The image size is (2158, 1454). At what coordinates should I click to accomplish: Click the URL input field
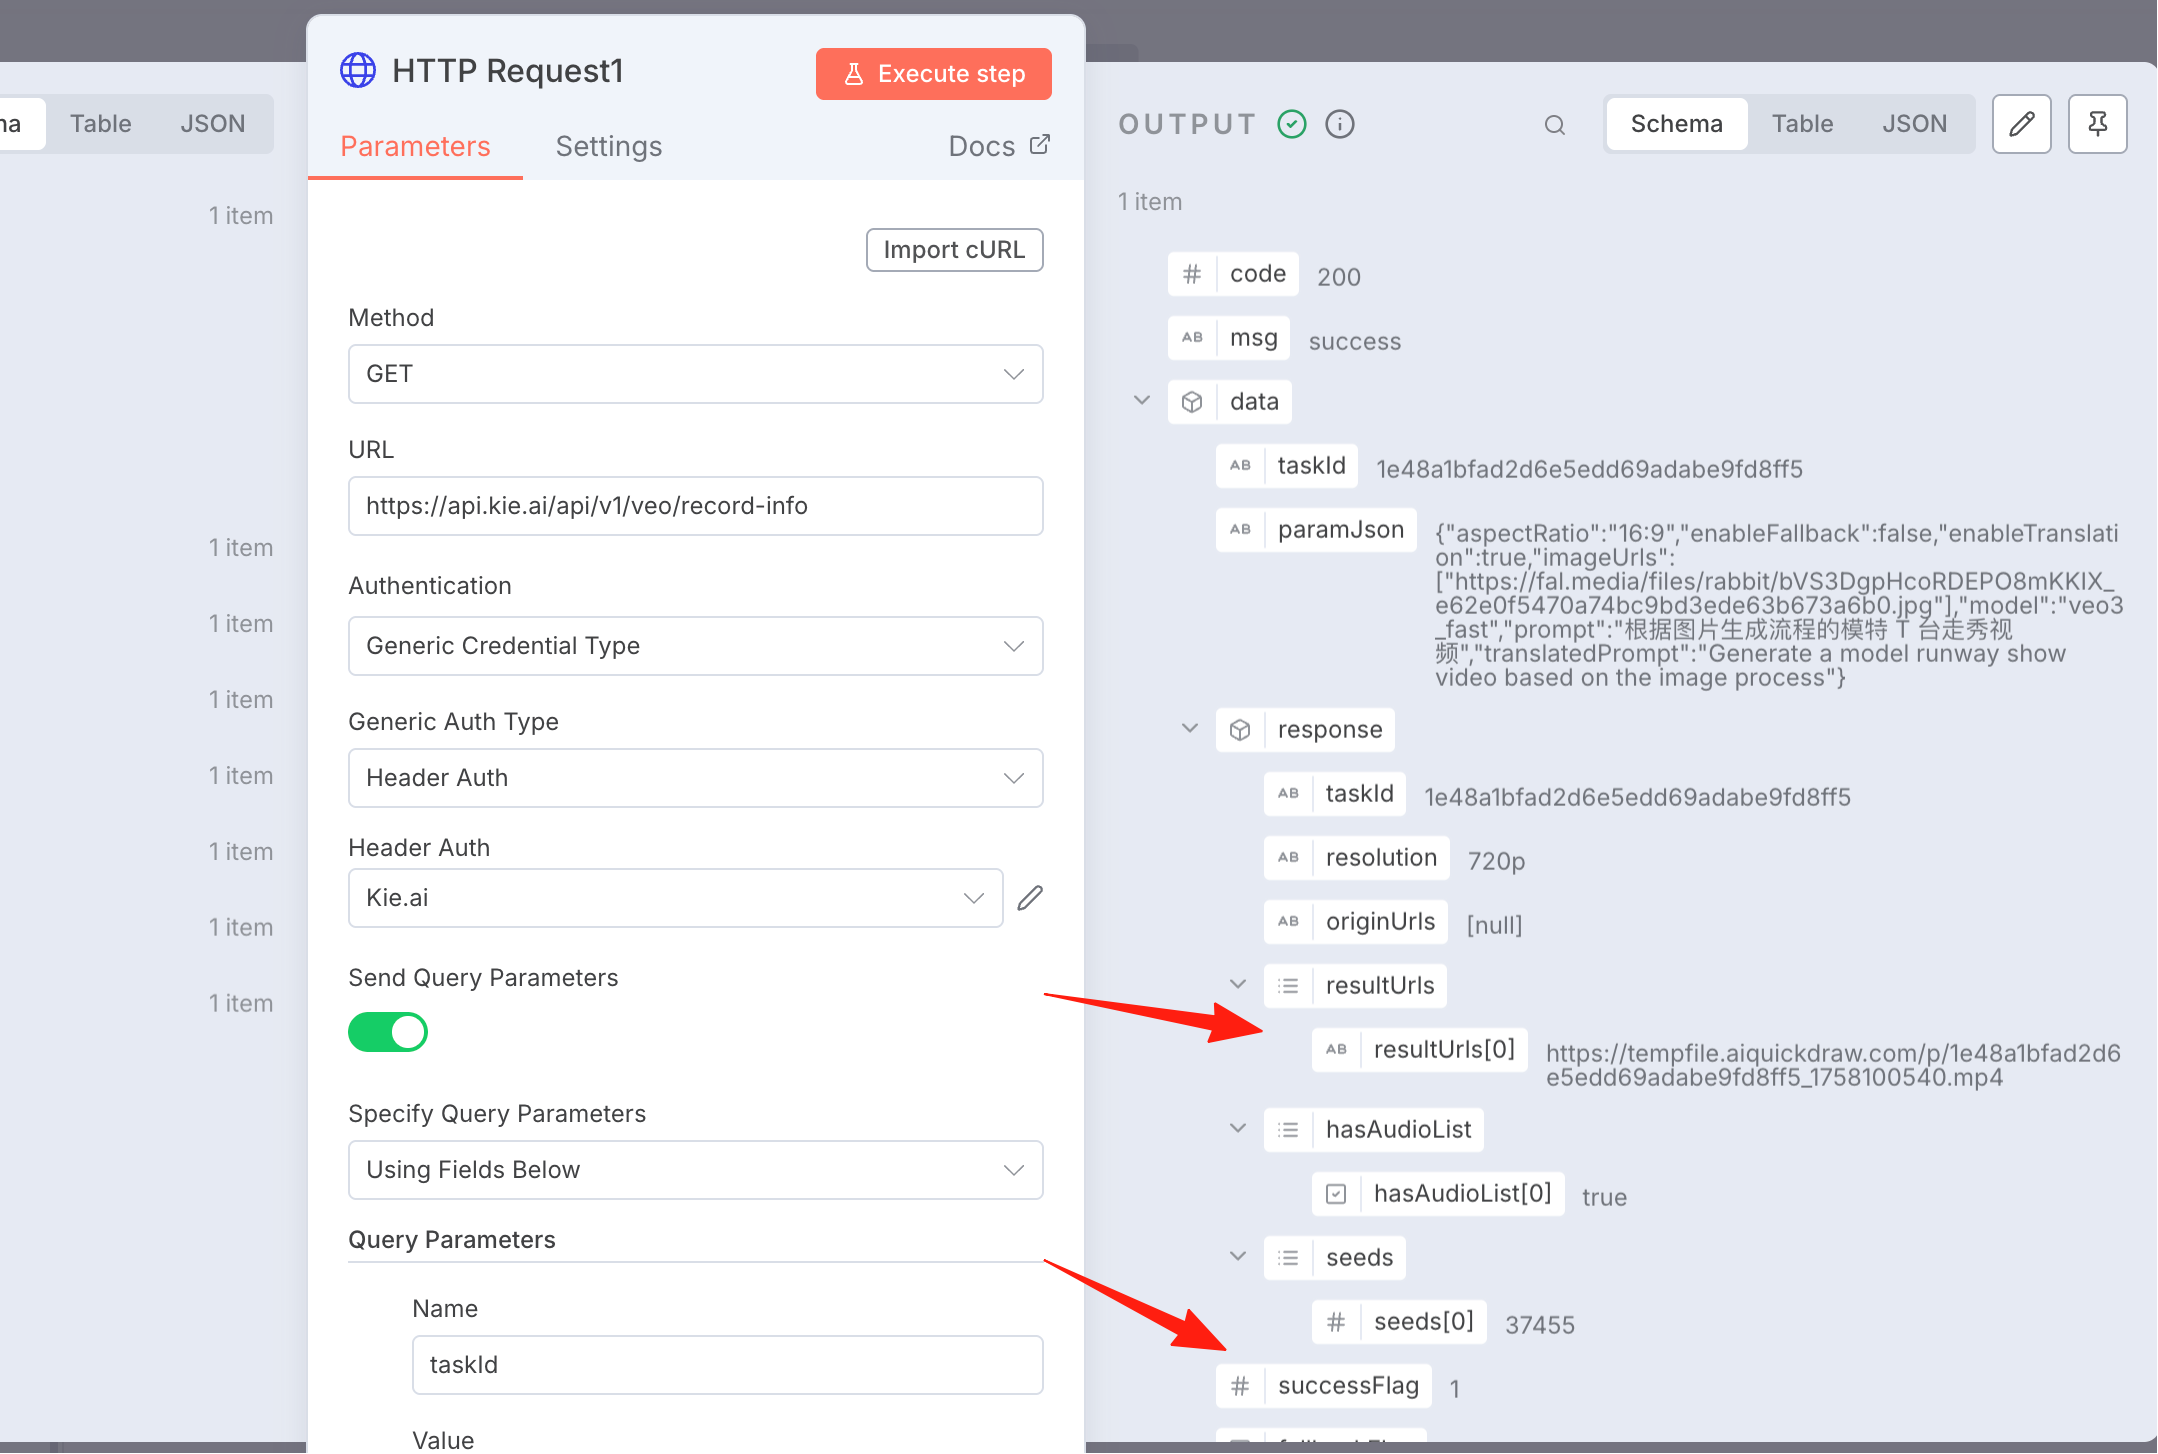click(x=695, y=506)
